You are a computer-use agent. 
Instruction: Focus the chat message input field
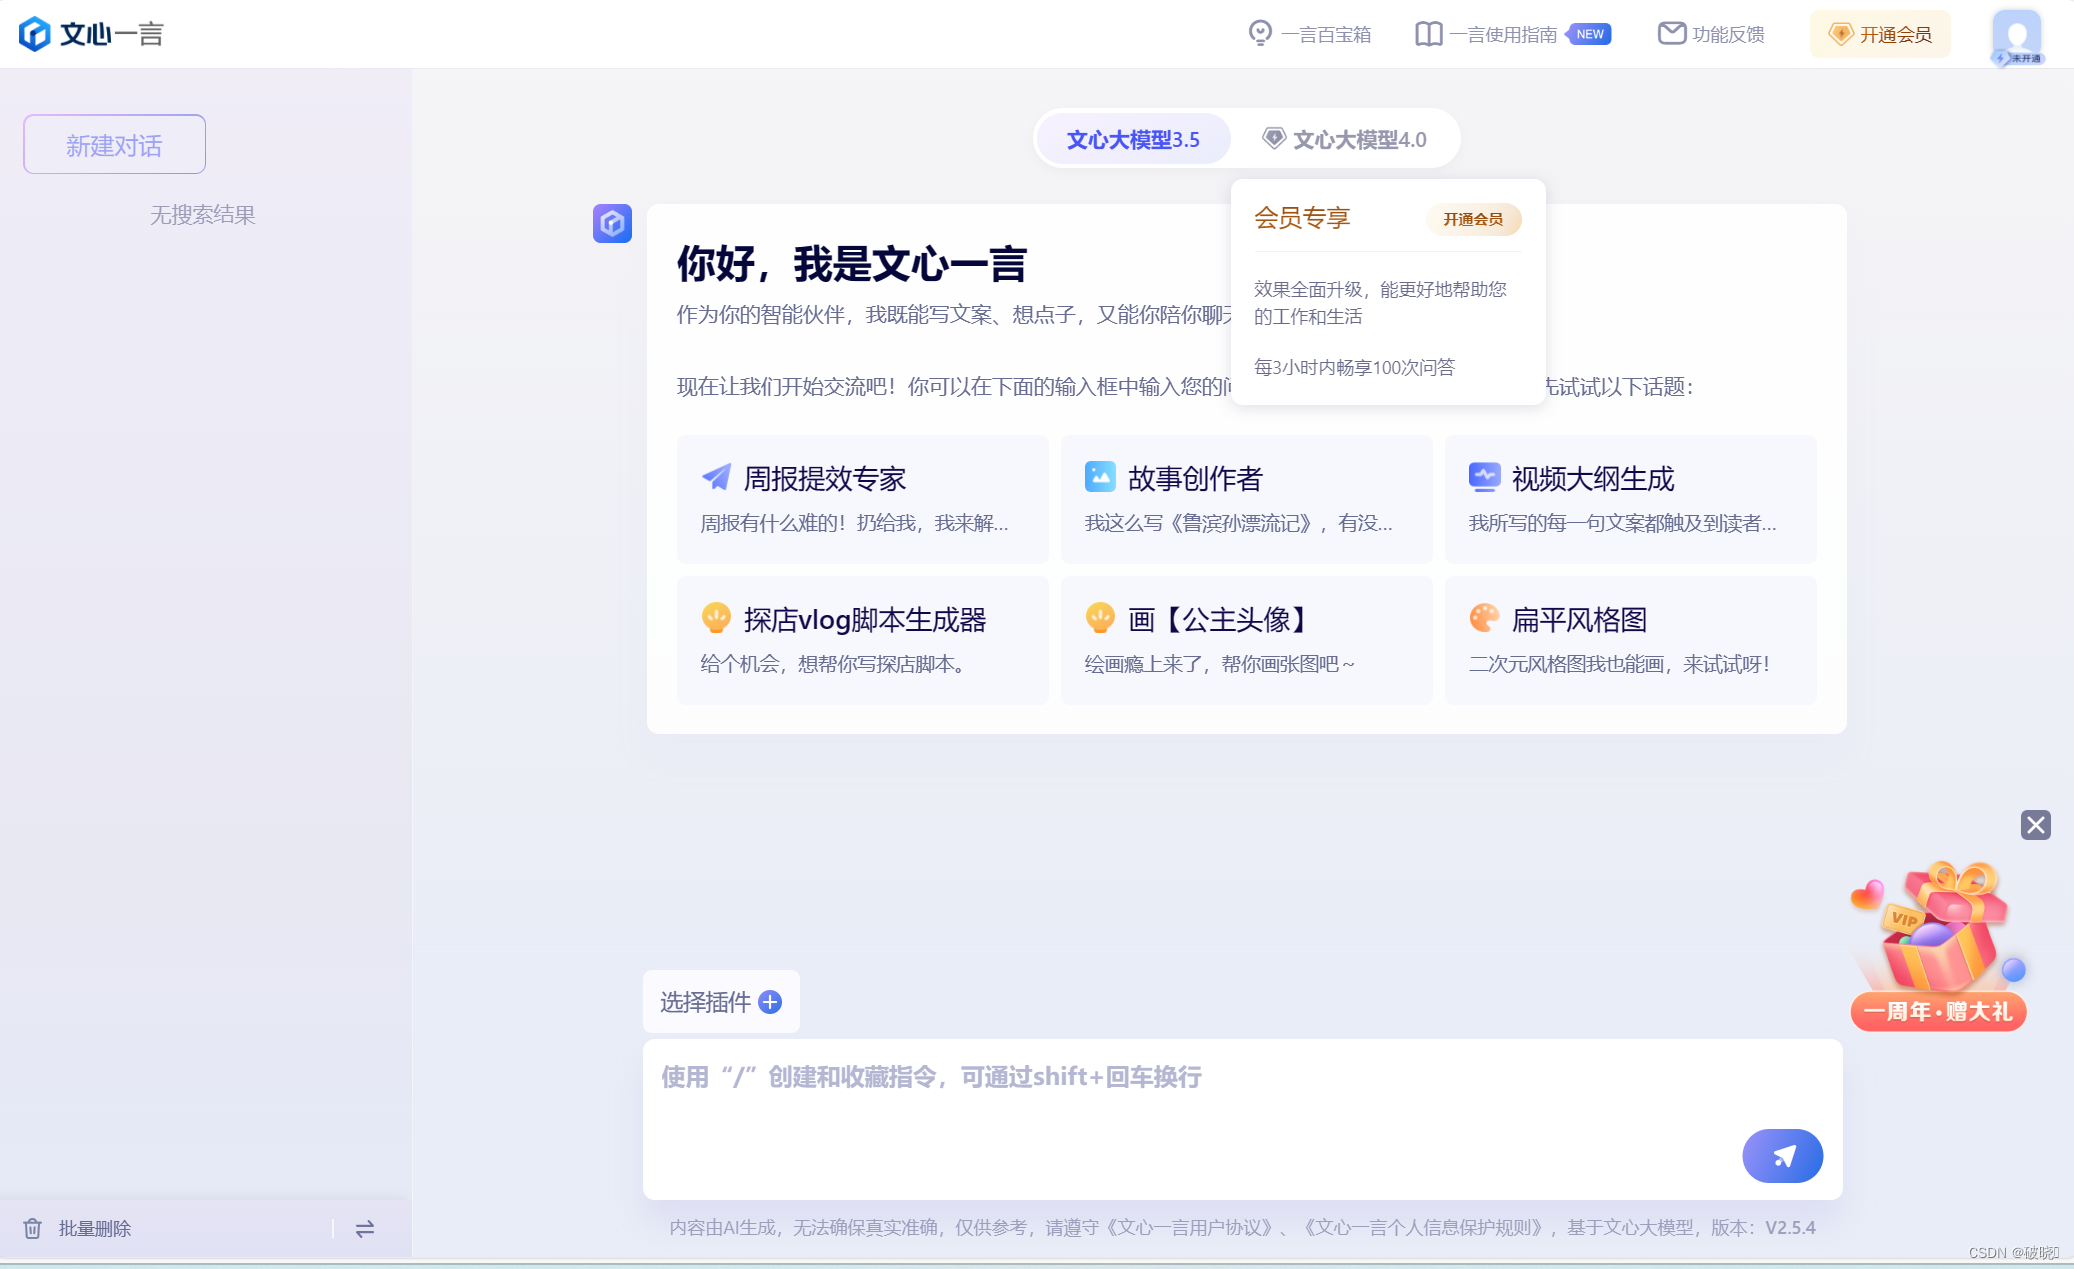[1242, 1119]
